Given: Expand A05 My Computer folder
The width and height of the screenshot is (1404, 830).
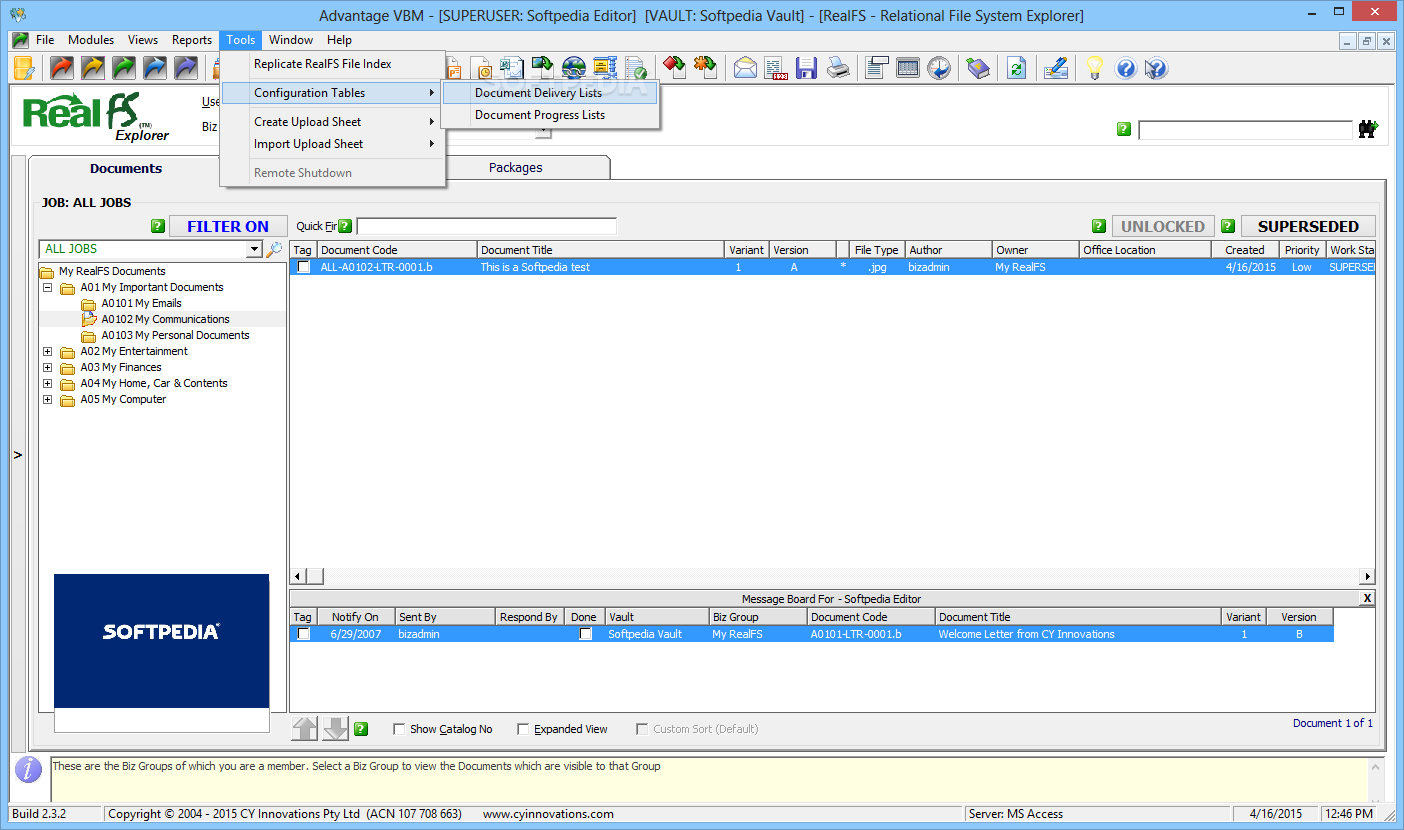Looking at the screenshot, I should pyautogui.click(x=47, y=399).
